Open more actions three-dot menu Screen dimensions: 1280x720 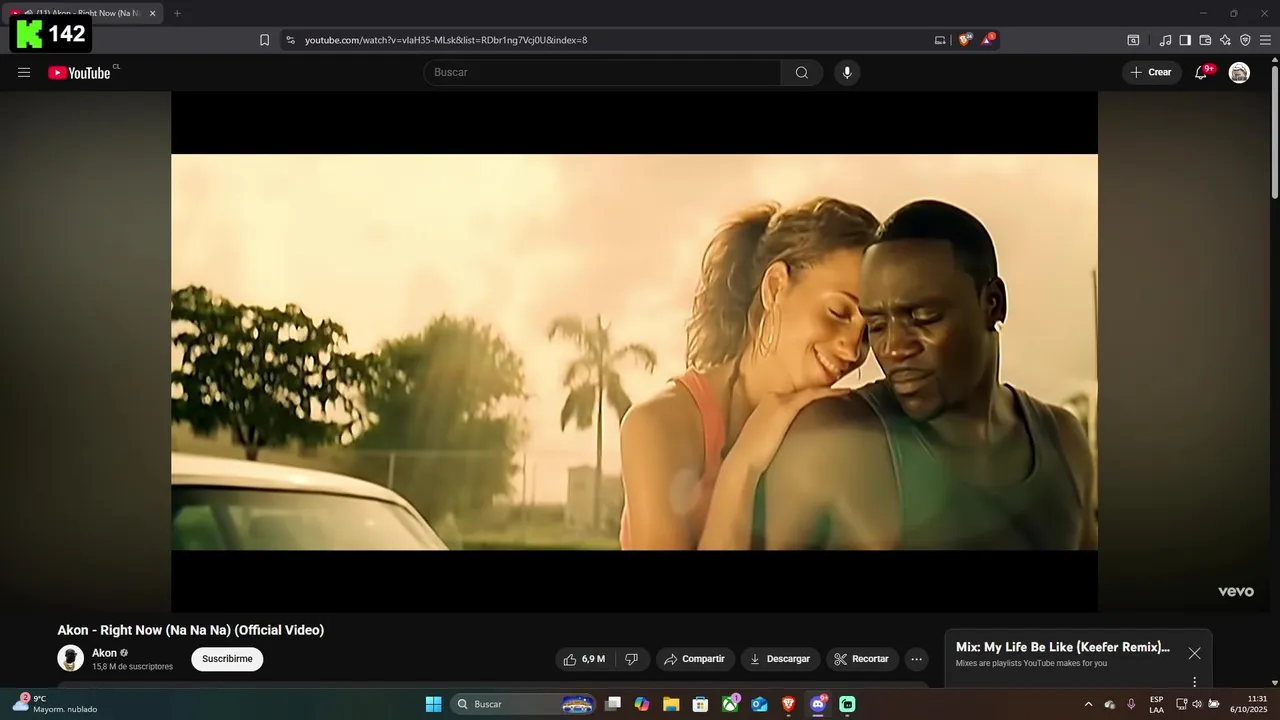pyautogui.click(x=916, y=659)
